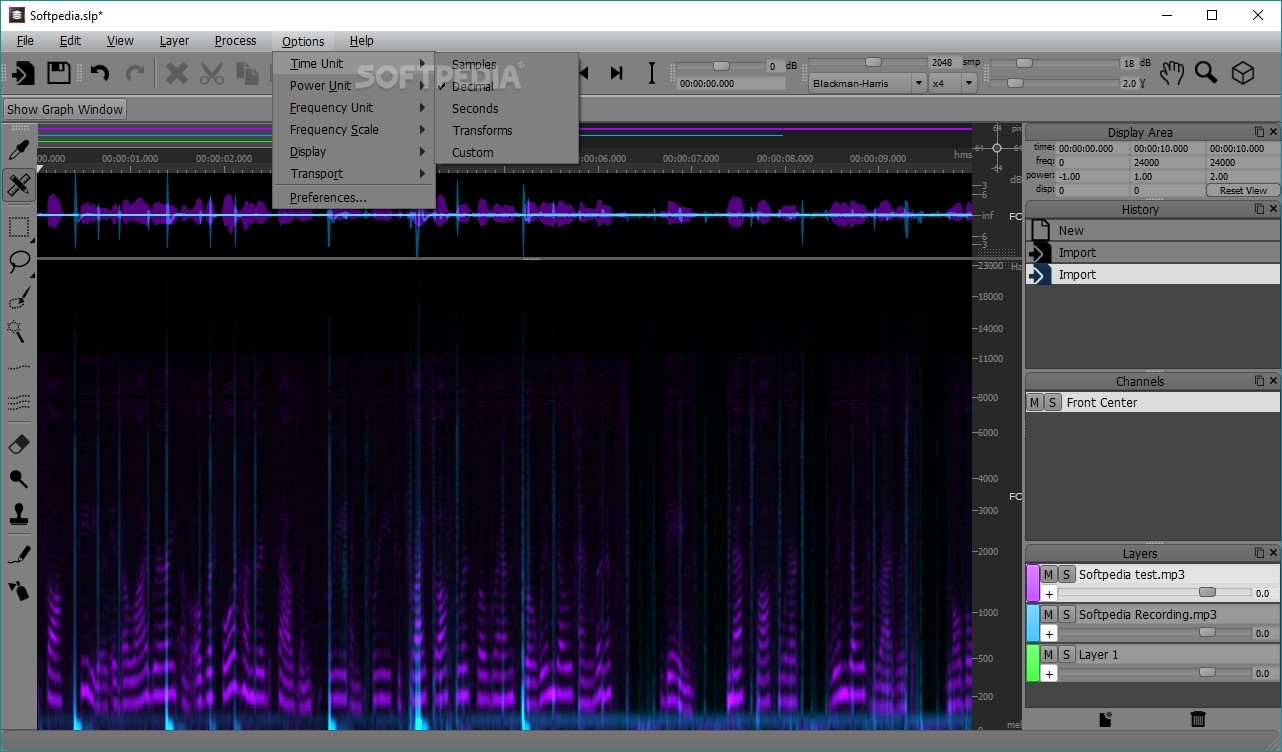Select the Spray can tool
The width and height of the screenshot is (1282, 752).
[x=19, y=590]
